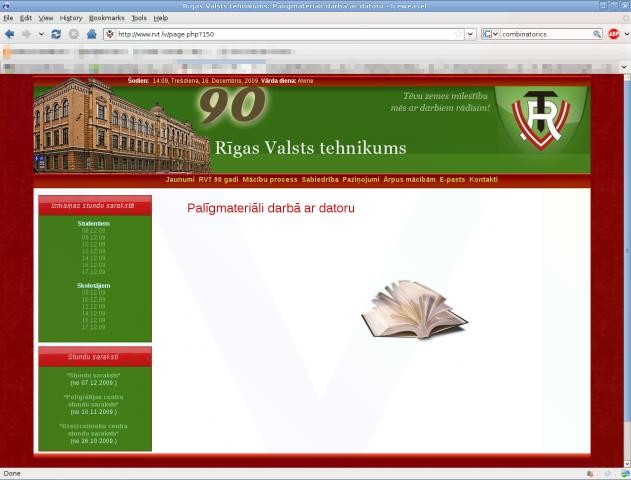Image resolution: width=631 pixels, height=480 pixels.
Task: Click the Adblock Plus ABP icon
Action: point(613,33)
